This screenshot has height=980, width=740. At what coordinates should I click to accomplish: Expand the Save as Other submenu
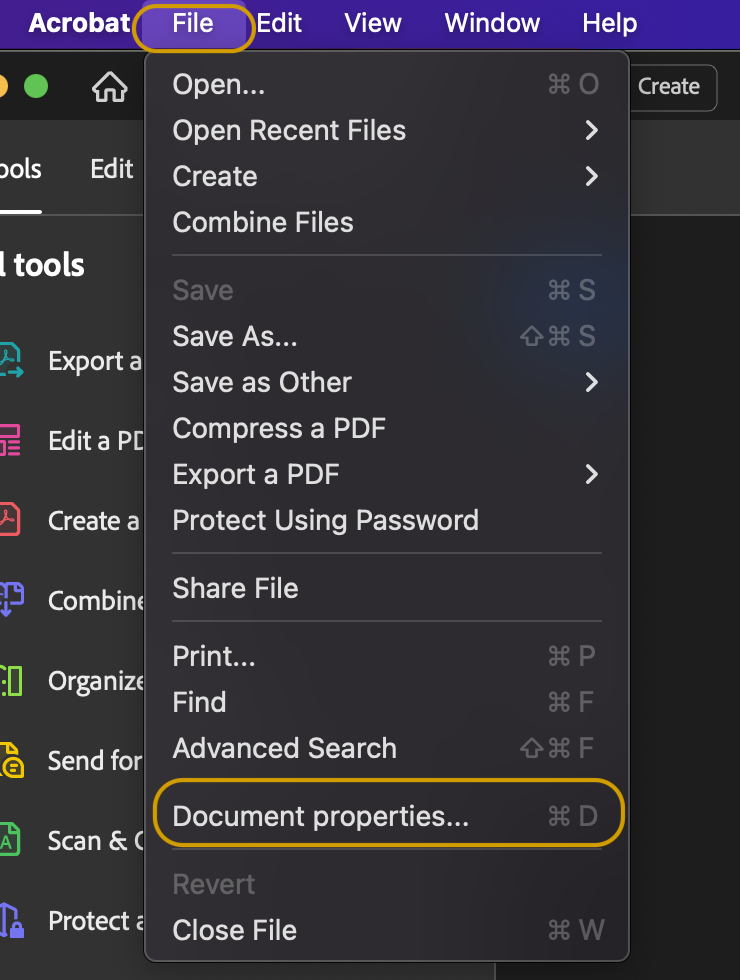pos(591,383)
